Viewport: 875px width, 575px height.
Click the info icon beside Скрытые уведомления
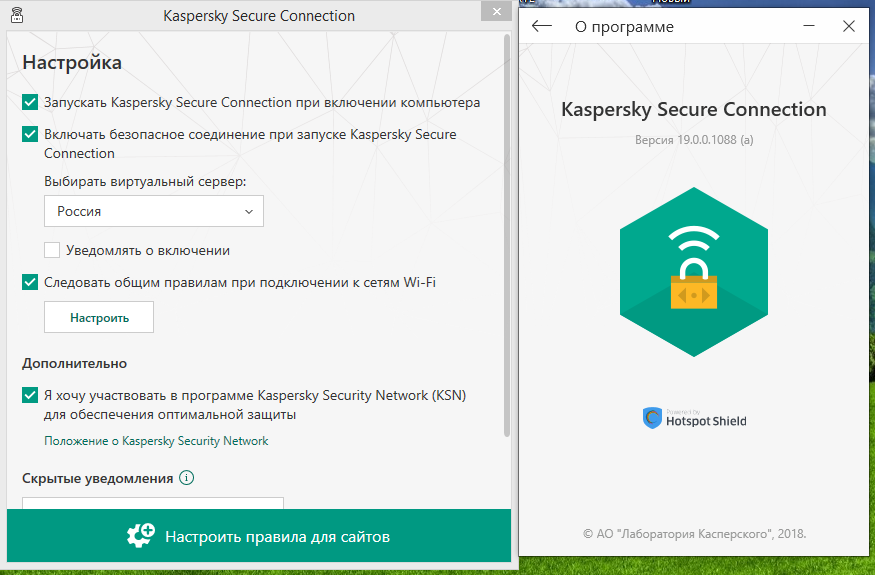pyautogui.click(x=186, y=478)
